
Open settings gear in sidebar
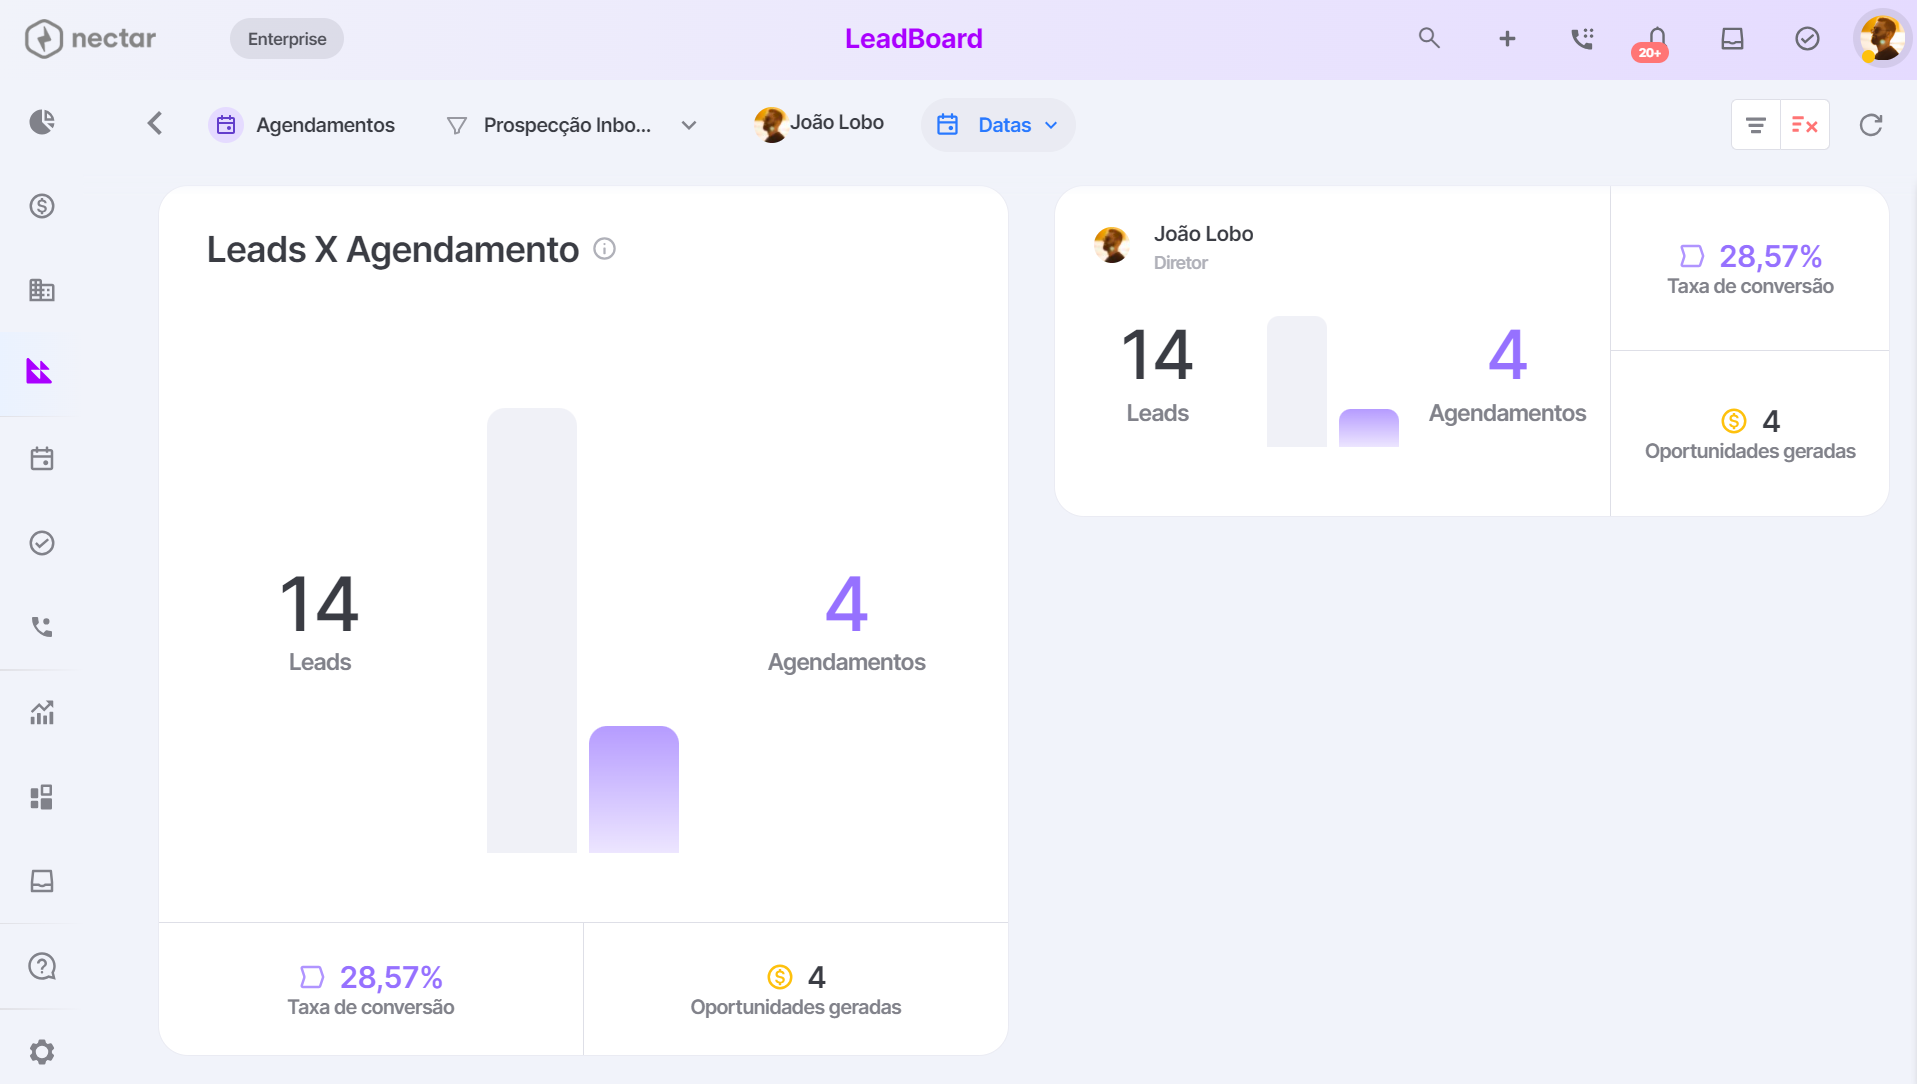tap(42, 1052)
